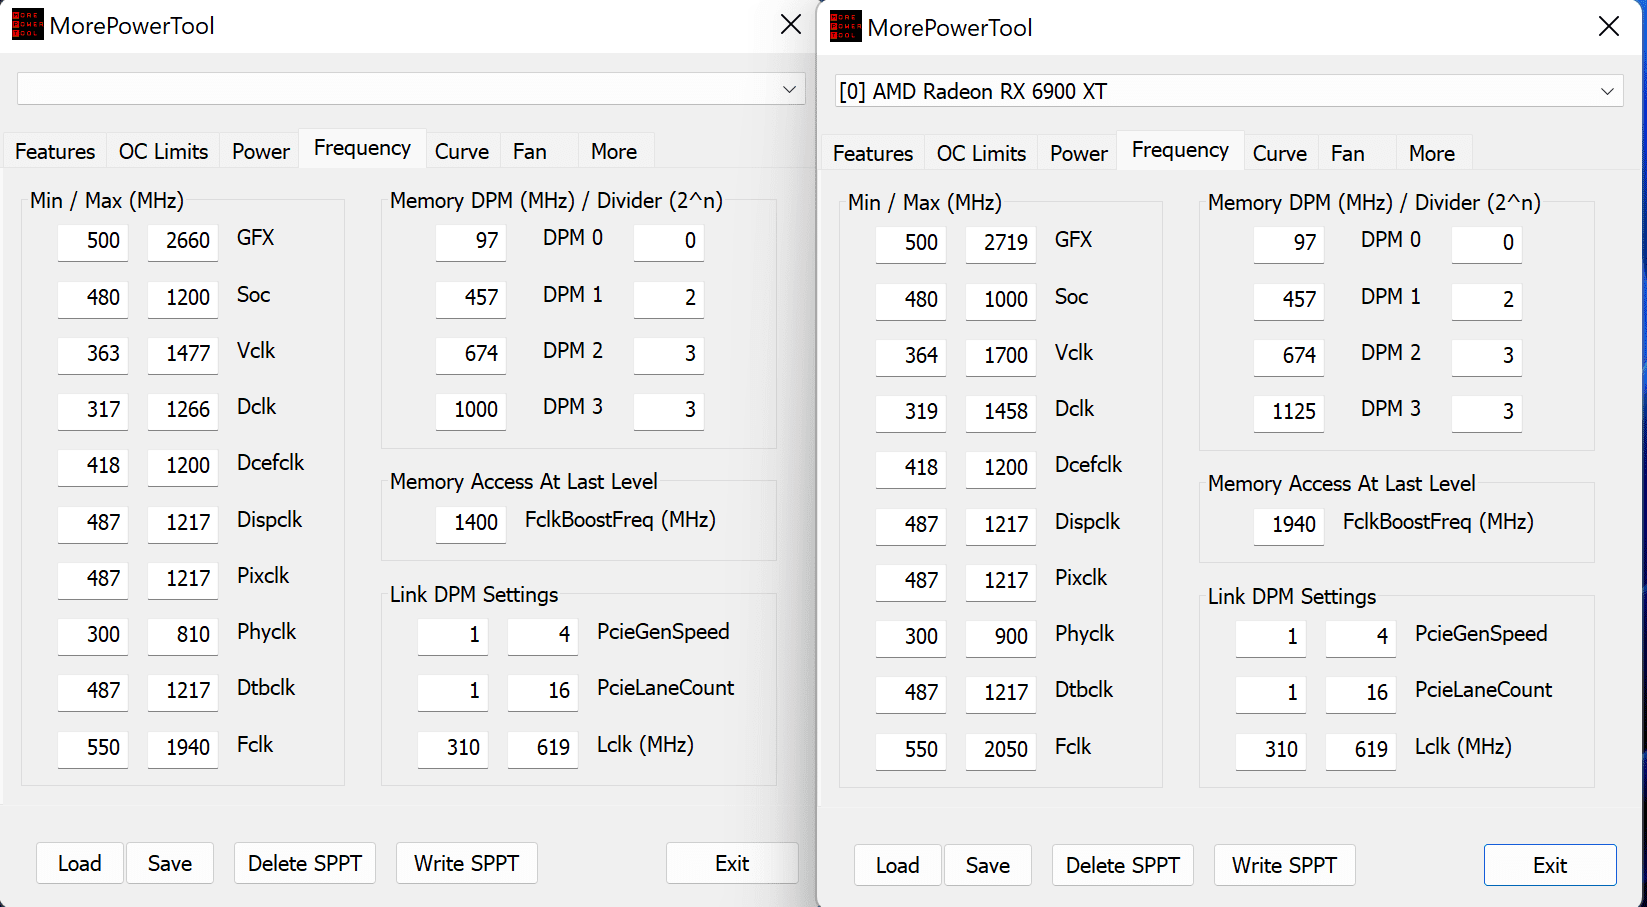Viewport: 1647px width, 907px height.
Task: Click Lclk max field 619 in left window
Action: [543, 748]
